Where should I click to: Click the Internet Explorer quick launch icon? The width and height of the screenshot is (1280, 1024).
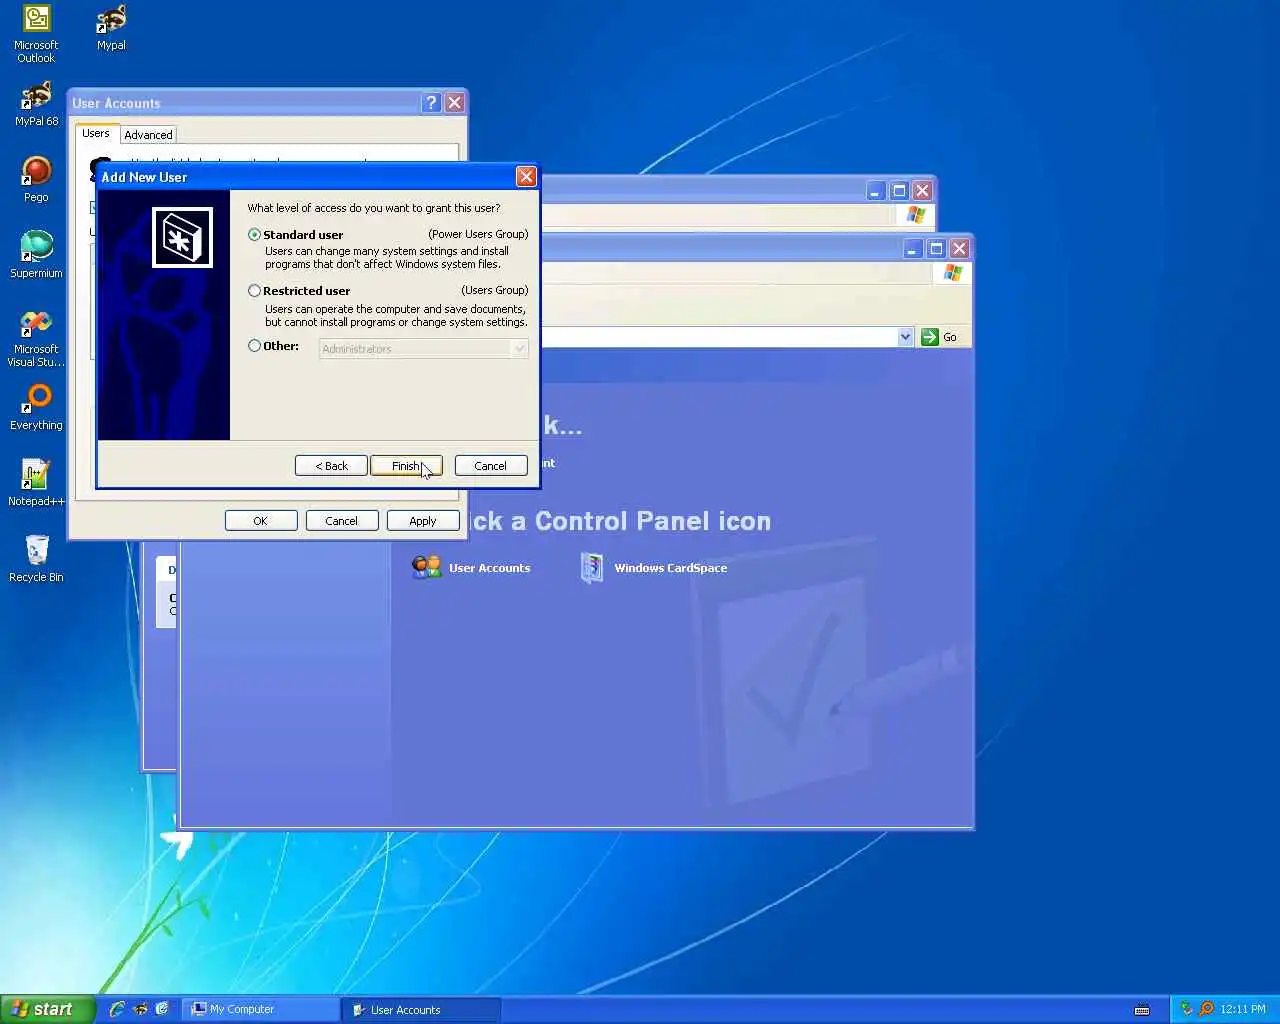click(117, 1009)
